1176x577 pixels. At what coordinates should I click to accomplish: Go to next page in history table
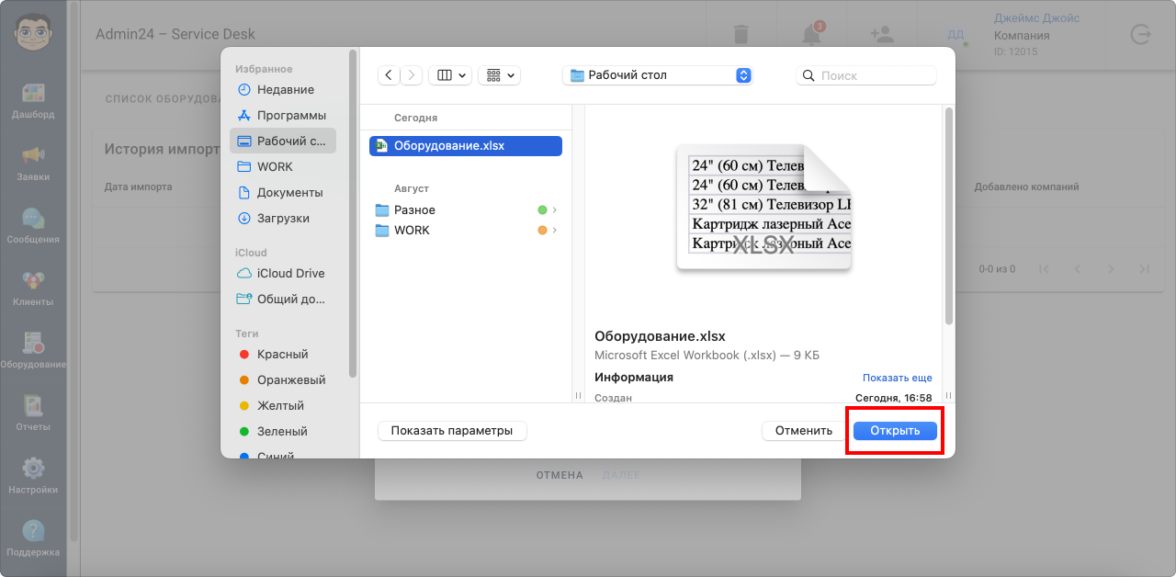tap(1111, 269)
